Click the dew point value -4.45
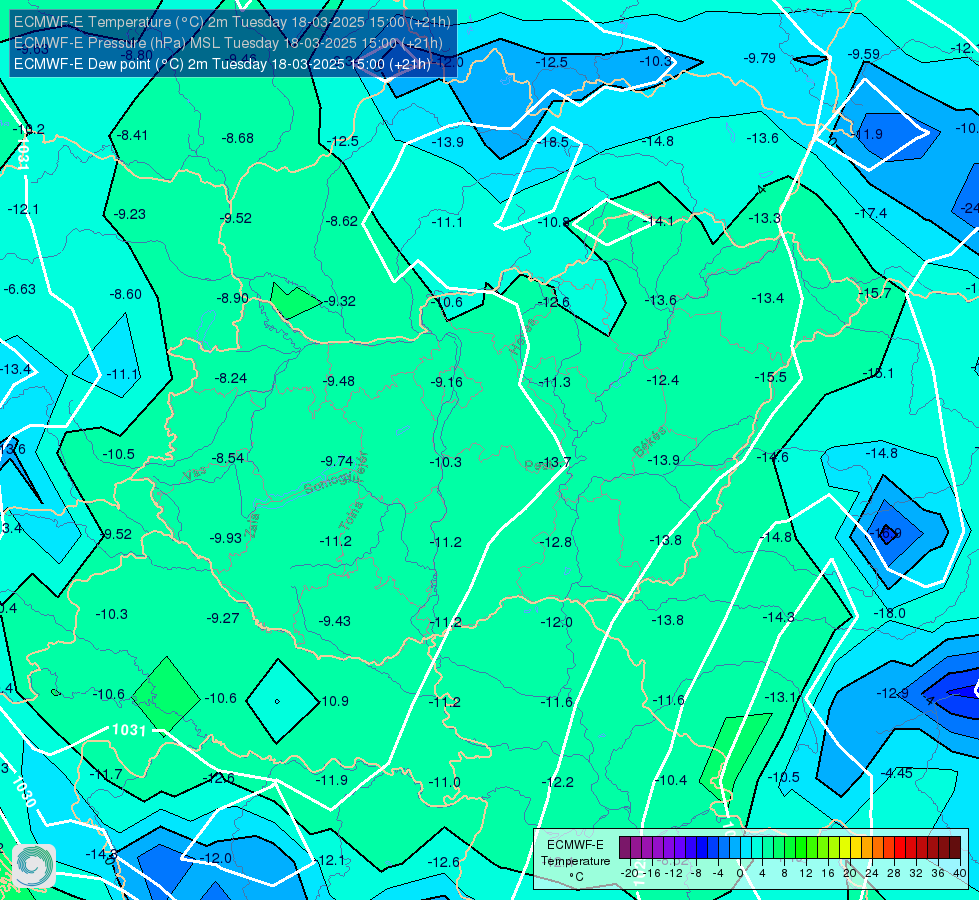 pyautogui.click(x=897, y=773)
